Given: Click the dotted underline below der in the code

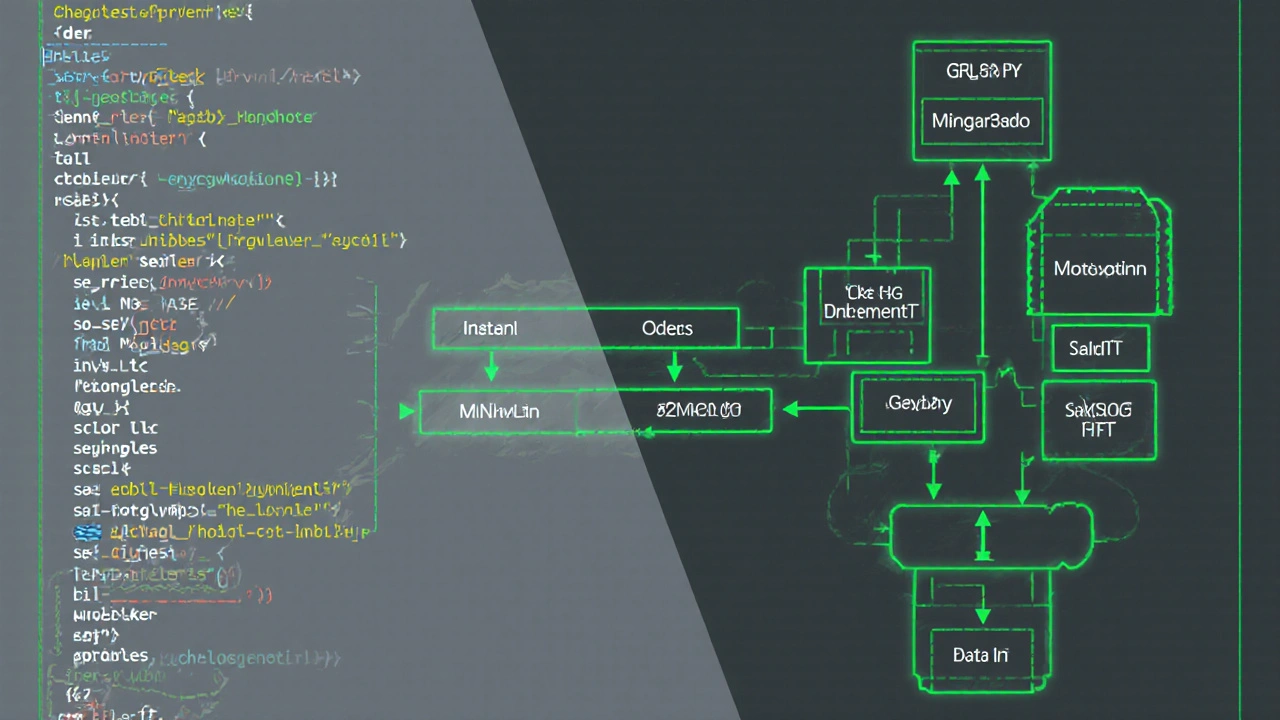Looking at the screenshot, I should pyautogui.click(x=105, y=45).
